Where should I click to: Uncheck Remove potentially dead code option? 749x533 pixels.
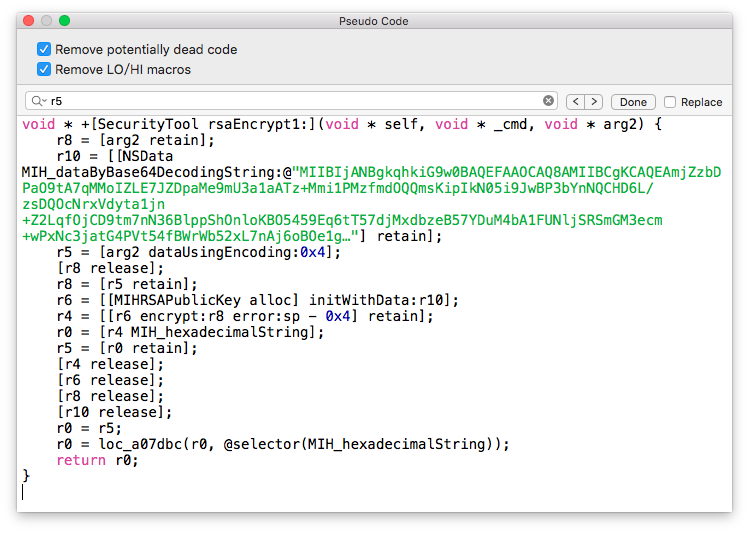pos(44,49)
